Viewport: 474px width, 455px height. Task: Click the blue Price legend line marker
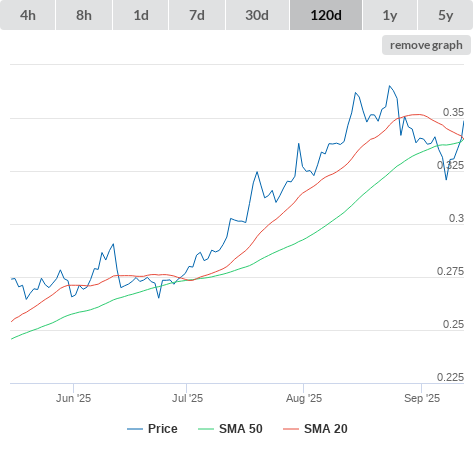pyautogui.click(x=135, y=429)
